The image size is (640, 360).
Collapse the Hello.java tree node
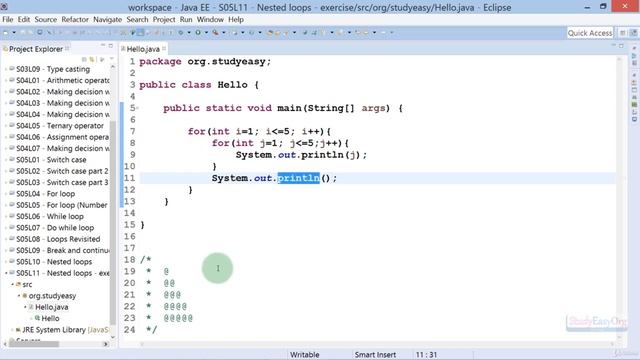25,307
